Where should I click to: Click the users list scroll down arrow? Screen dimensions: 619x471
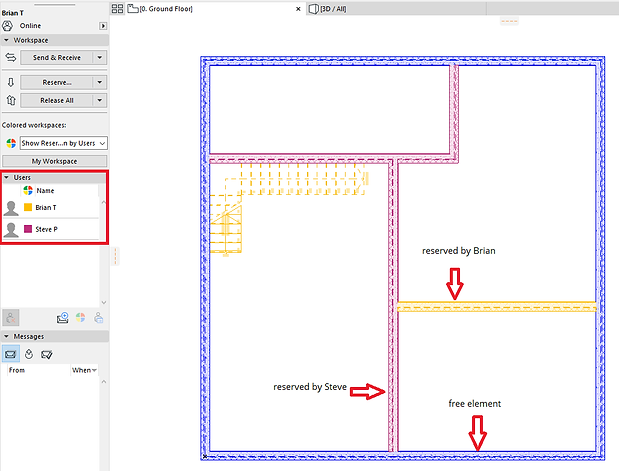click(x=104, y=302)
